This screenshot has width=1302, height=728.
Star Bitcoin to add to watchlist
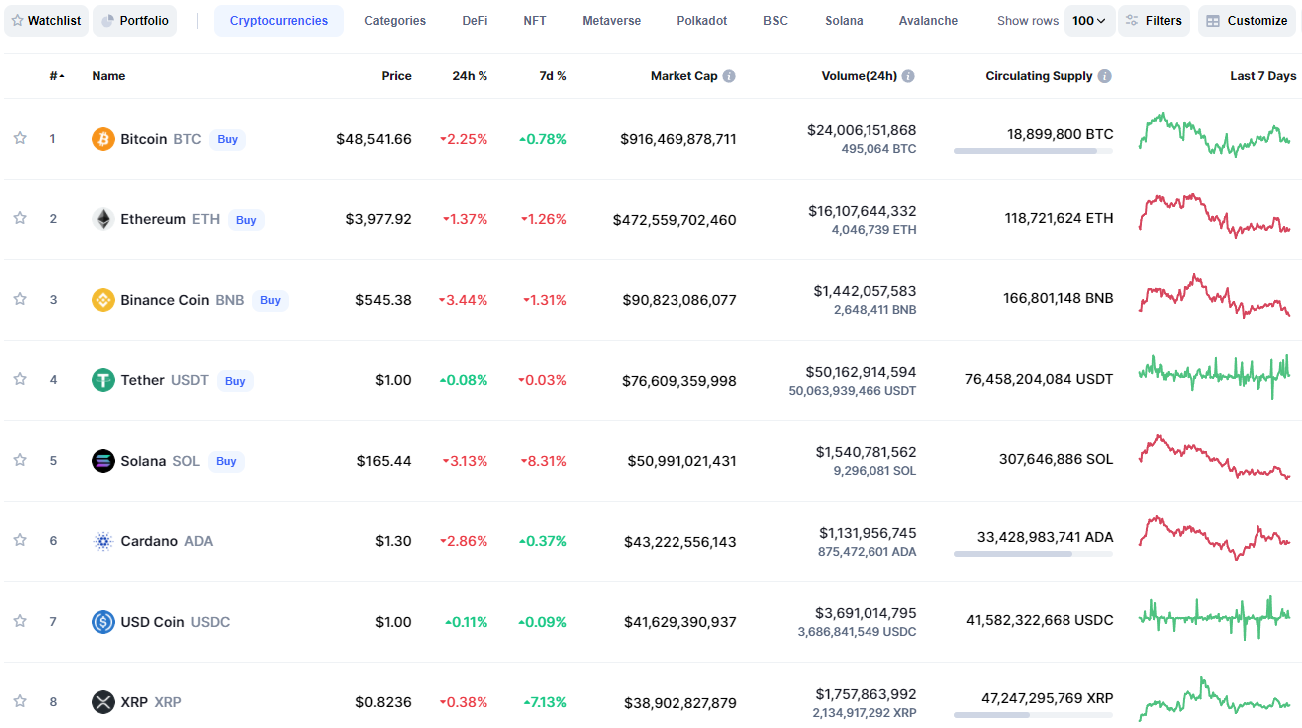click(x=19, y=138)
